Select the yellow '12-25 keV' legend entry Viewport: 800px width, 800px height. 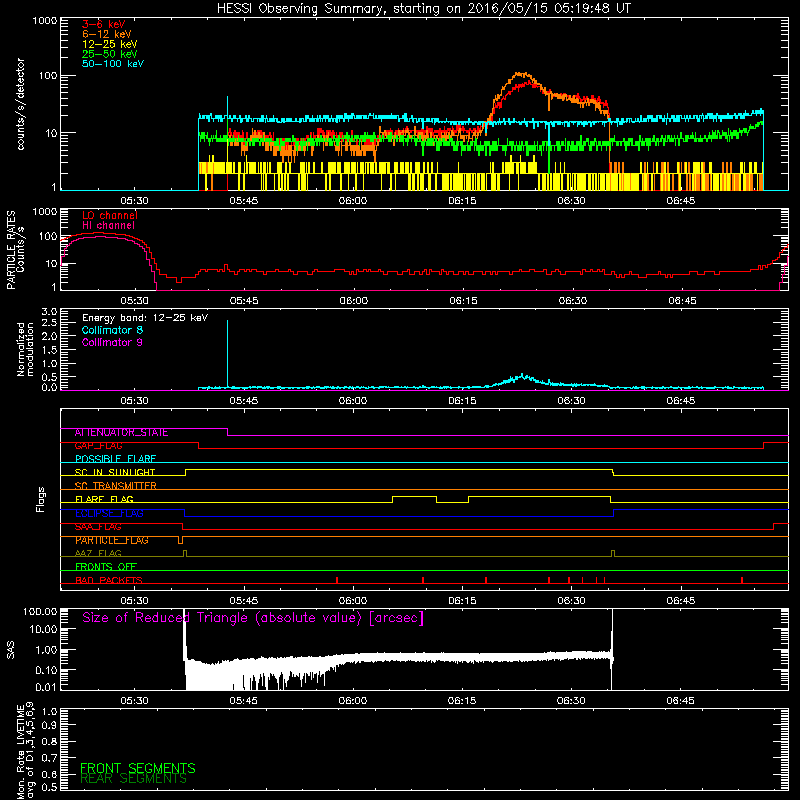(110, 44)
